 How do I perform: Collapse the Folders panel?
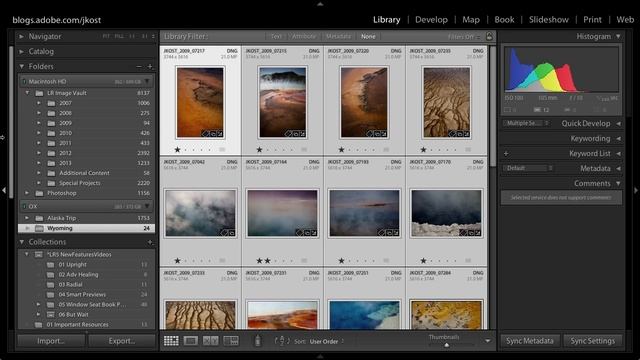click(x=21, y=66)
